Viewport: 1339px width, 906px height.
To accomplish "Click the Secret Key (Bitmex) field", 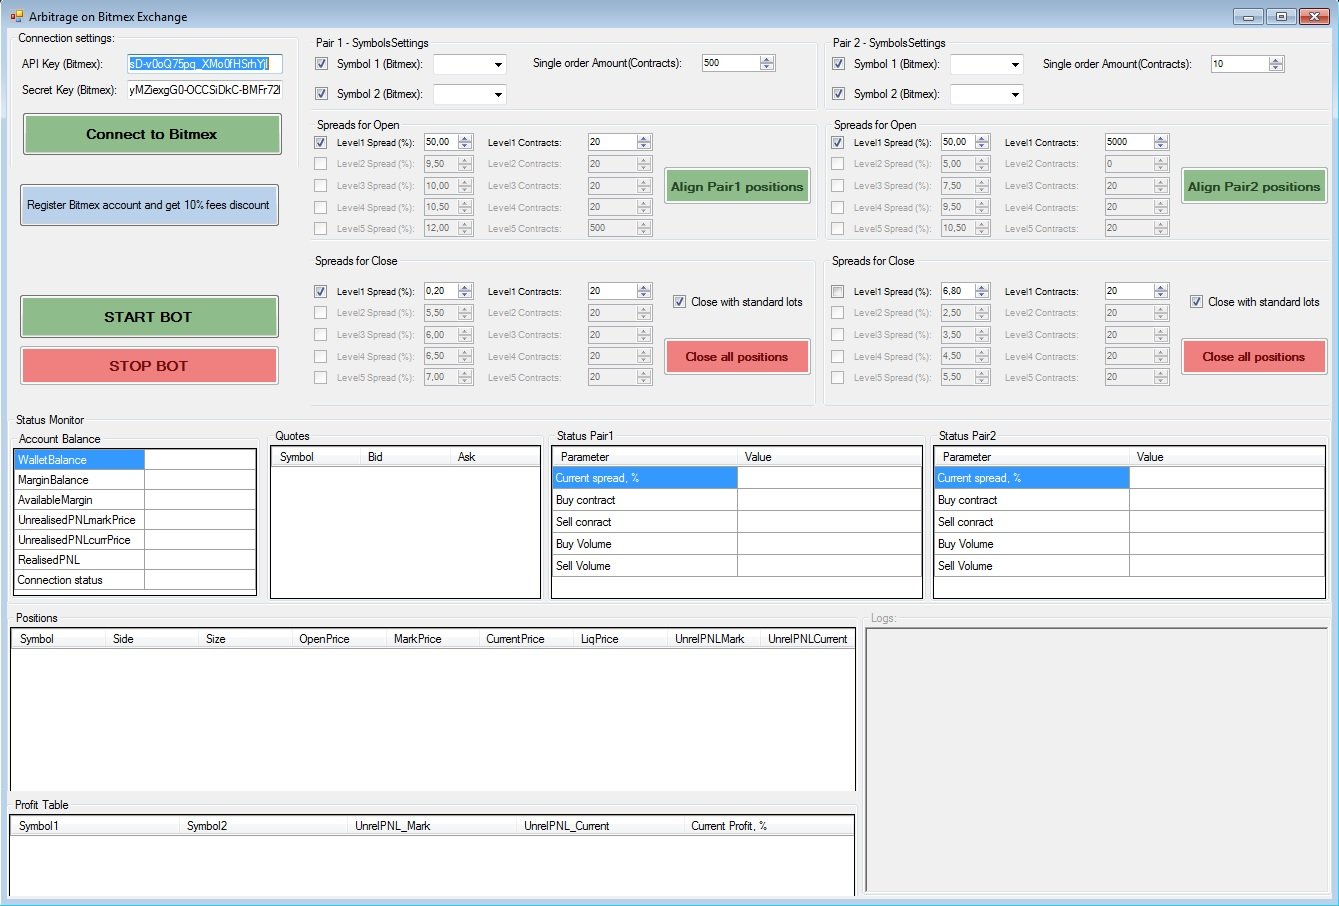I will pos(205,90).
